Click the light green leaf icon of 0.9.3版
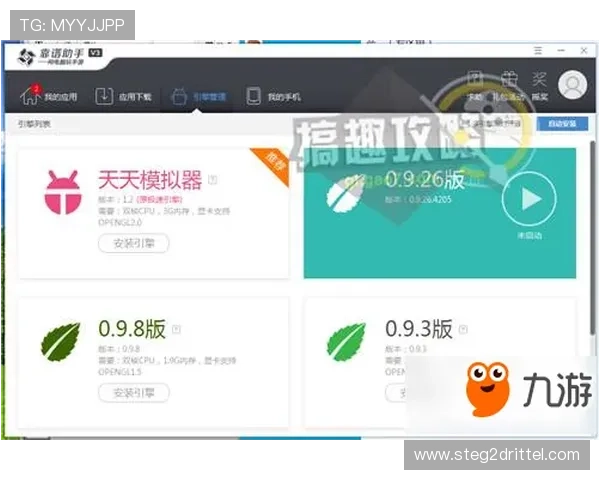This screenshot has height=480, width=600. pos(346,341)
